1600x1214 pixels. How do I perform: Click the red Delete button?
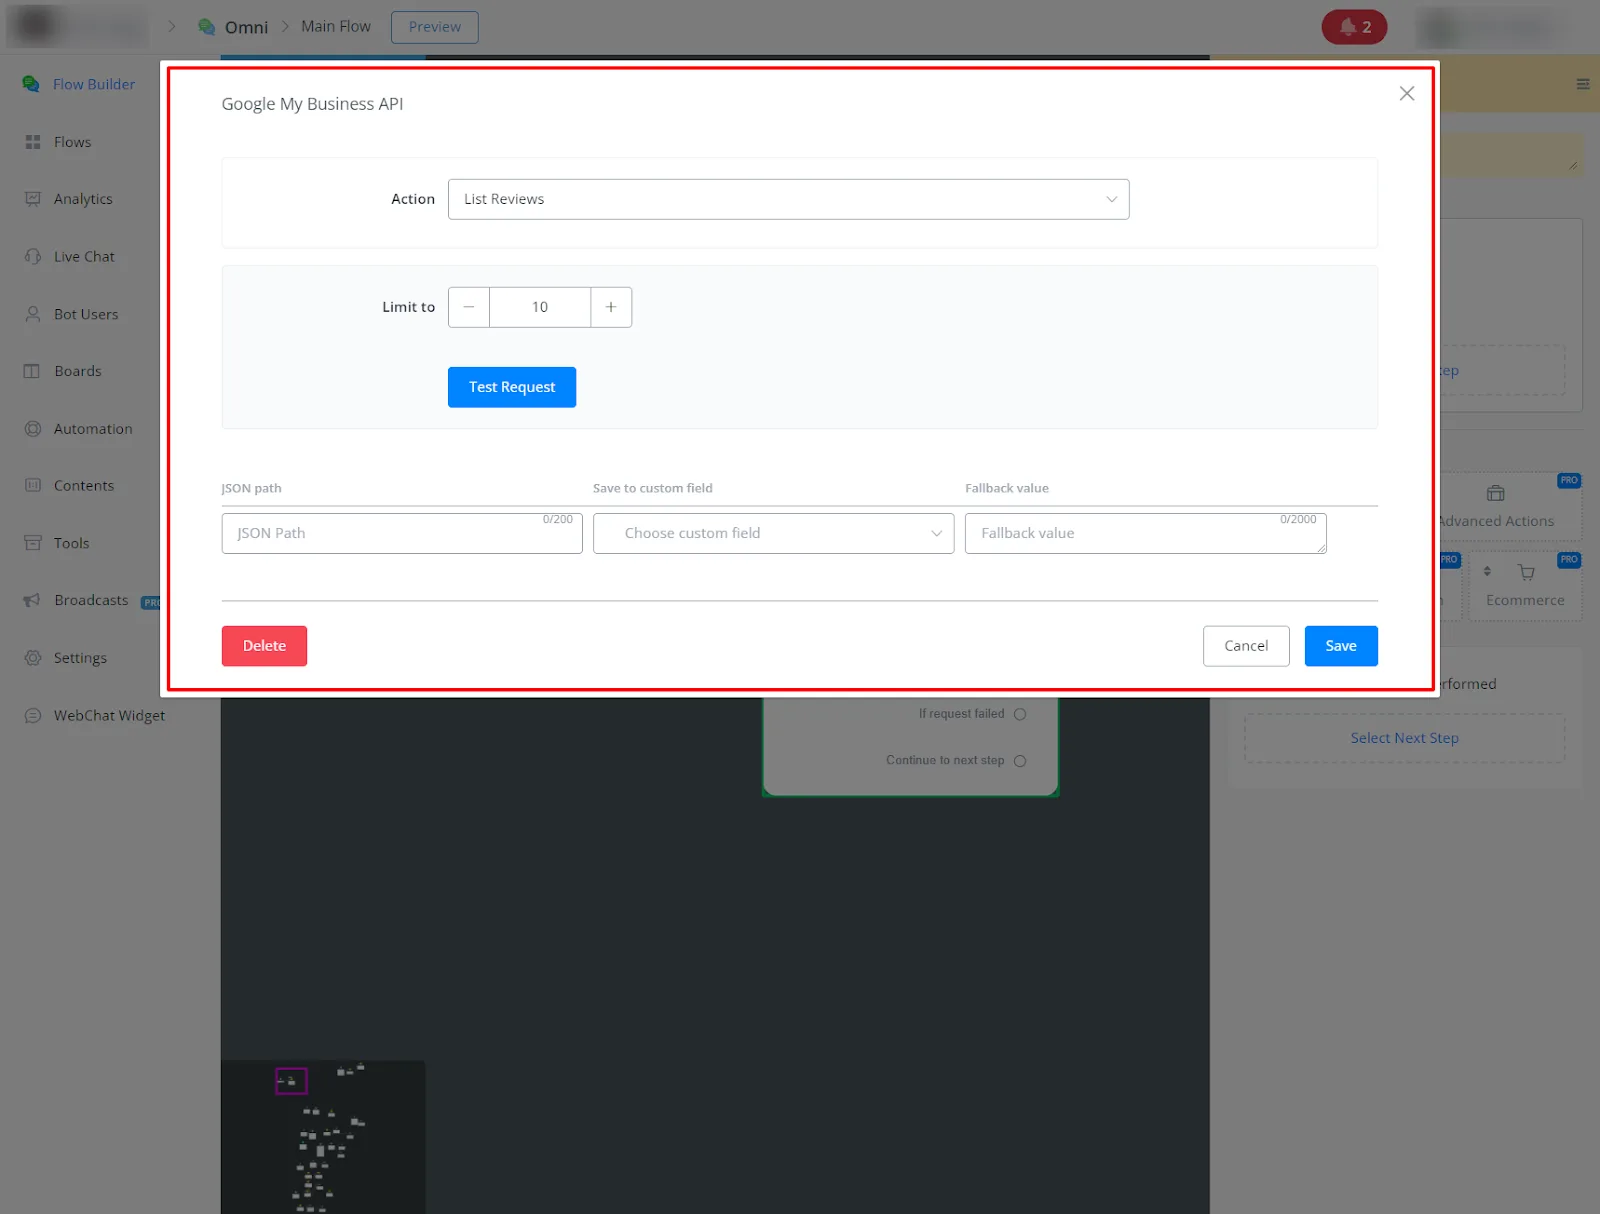(x=264, y=646)
